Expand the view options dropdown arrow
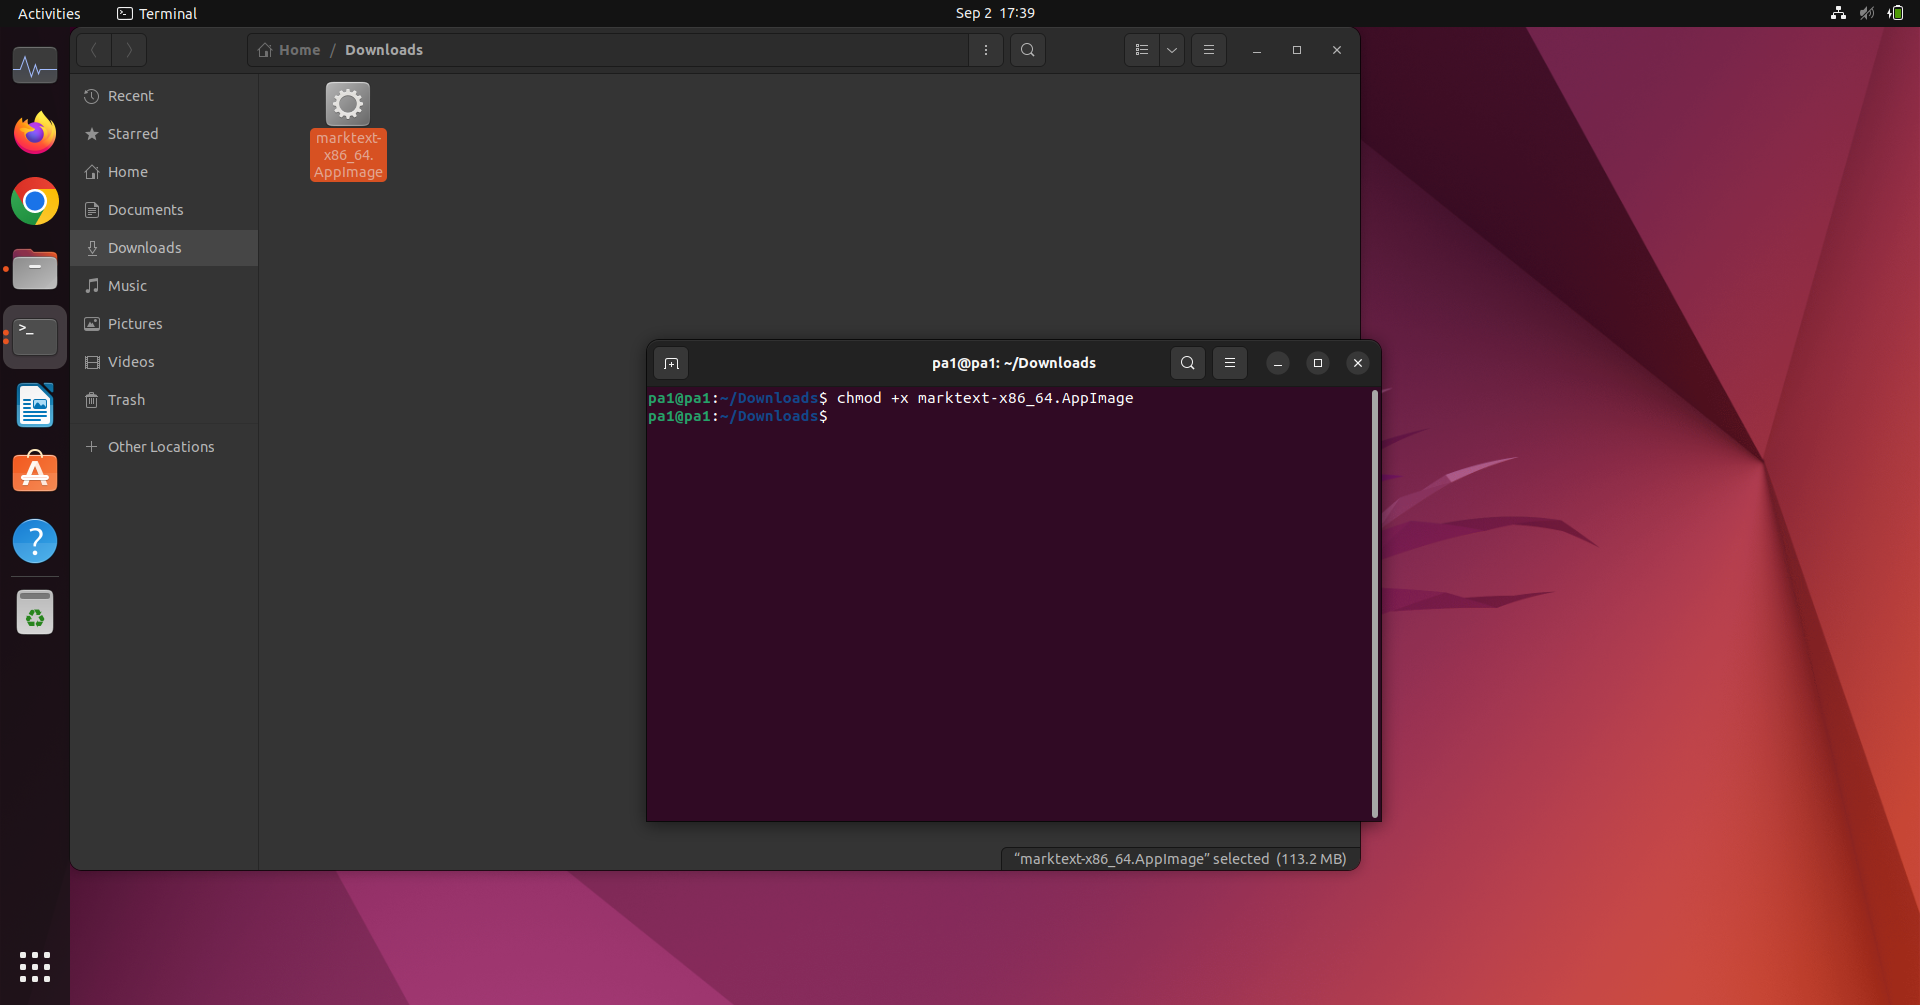The width and height of the screenshot is (1920, 1005). pos(1172,50)
